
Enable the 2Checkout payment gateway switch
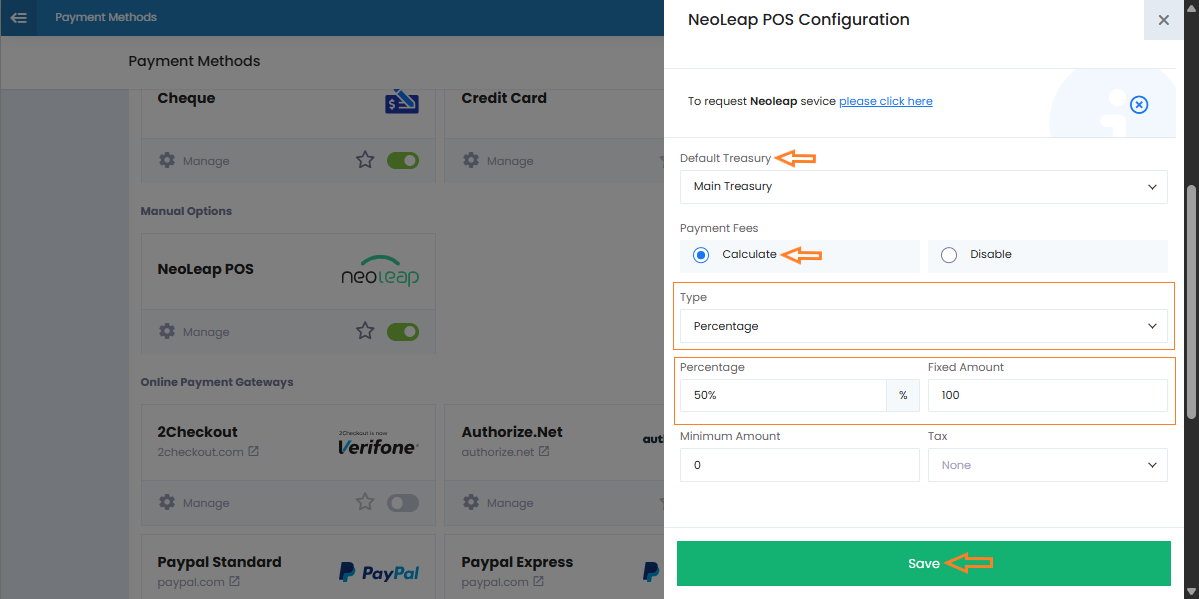coord(403,503)
